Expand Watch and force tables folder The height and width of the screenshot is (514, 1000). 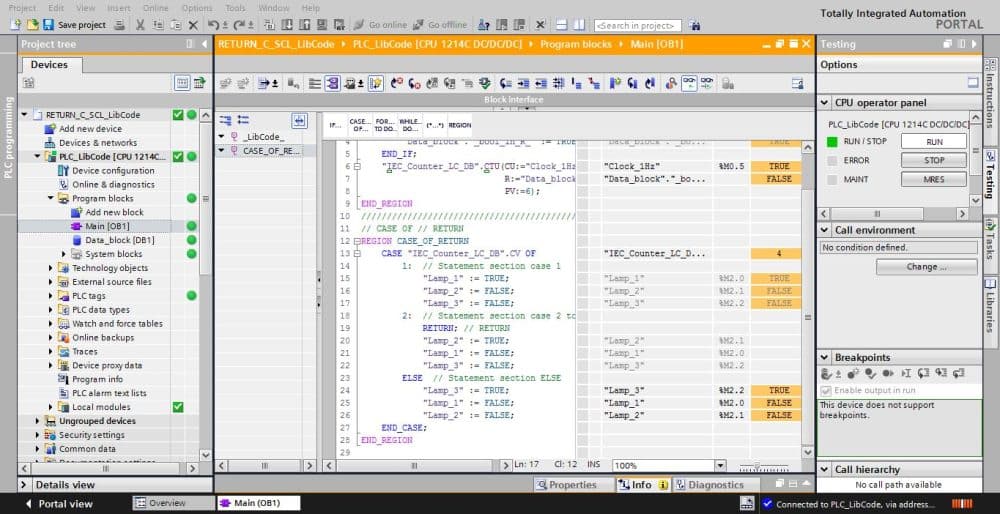[x=51, y=323]
